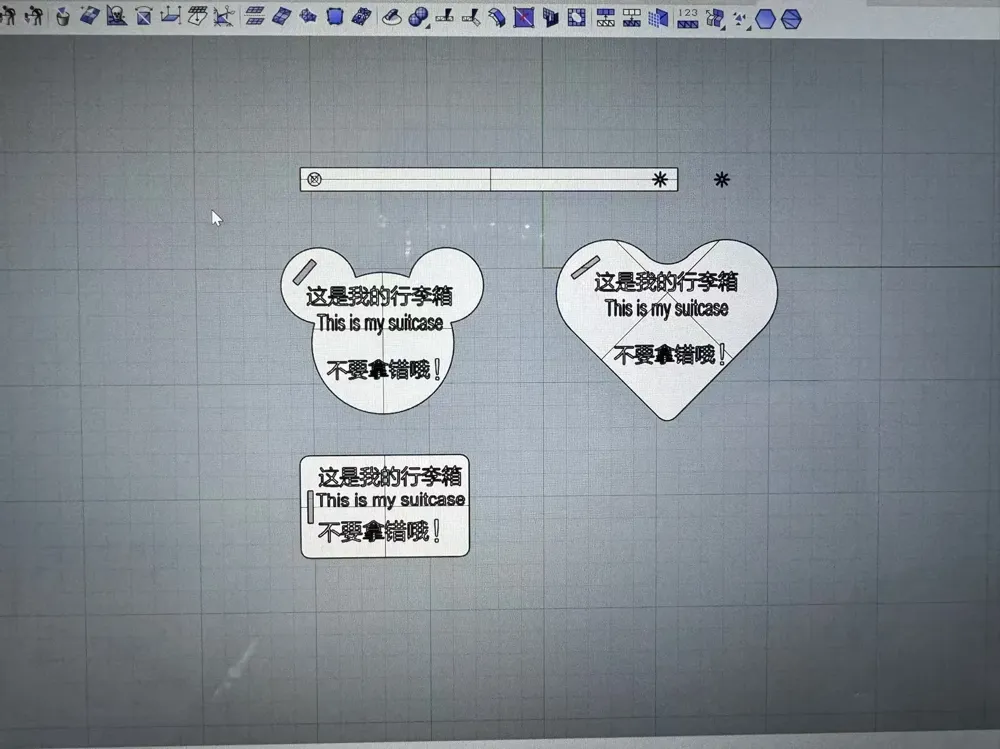Click the plain blue hexagon icon
Image resolution: width=1000 pixels, height=749 pixels.
765,19
